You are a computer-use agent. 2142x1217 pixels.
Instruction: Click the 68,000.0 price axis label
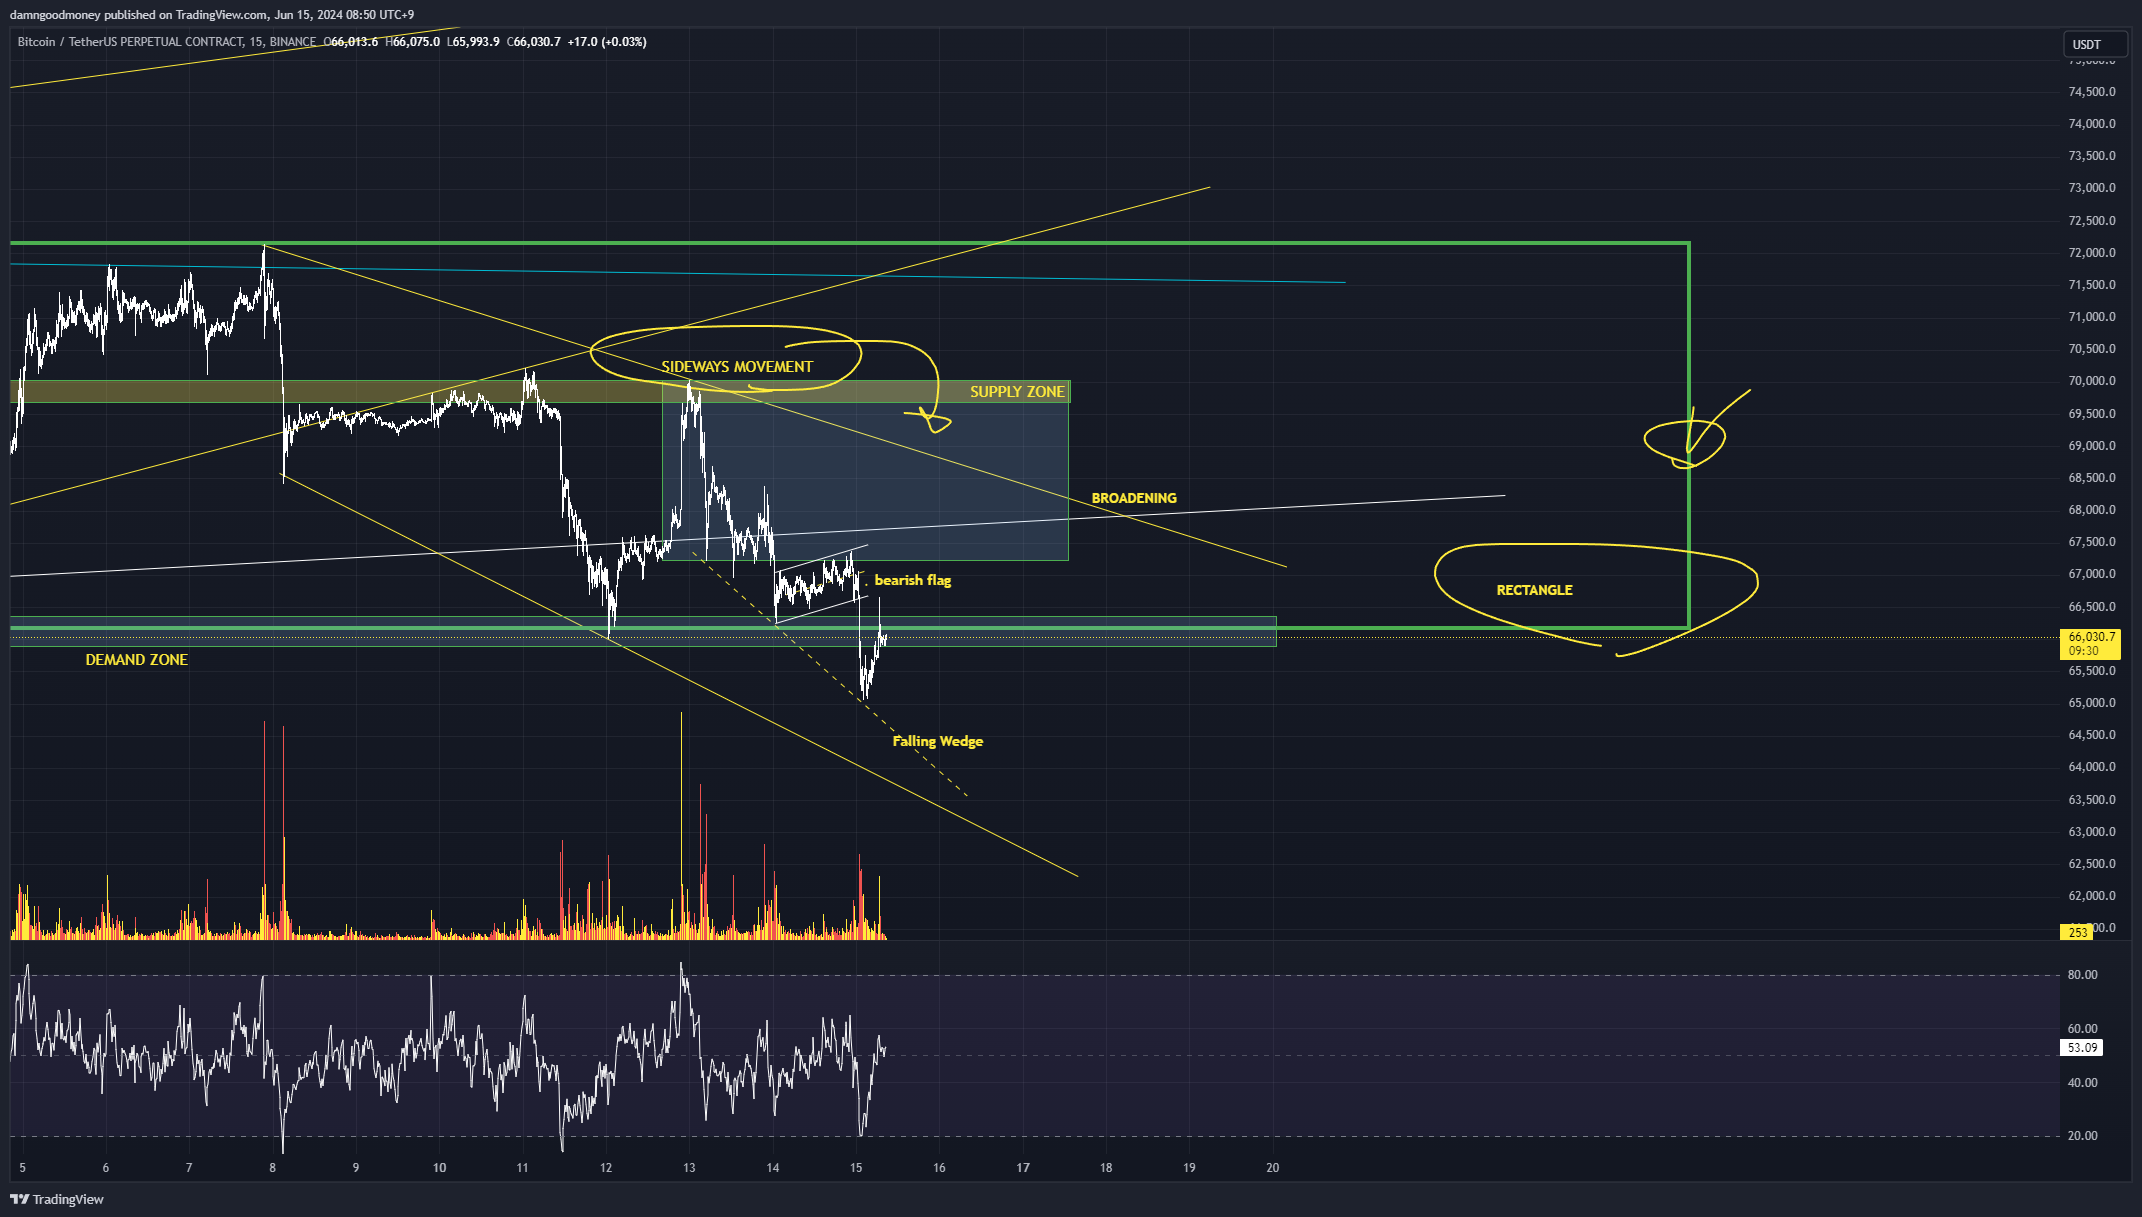pos(2092,510)
